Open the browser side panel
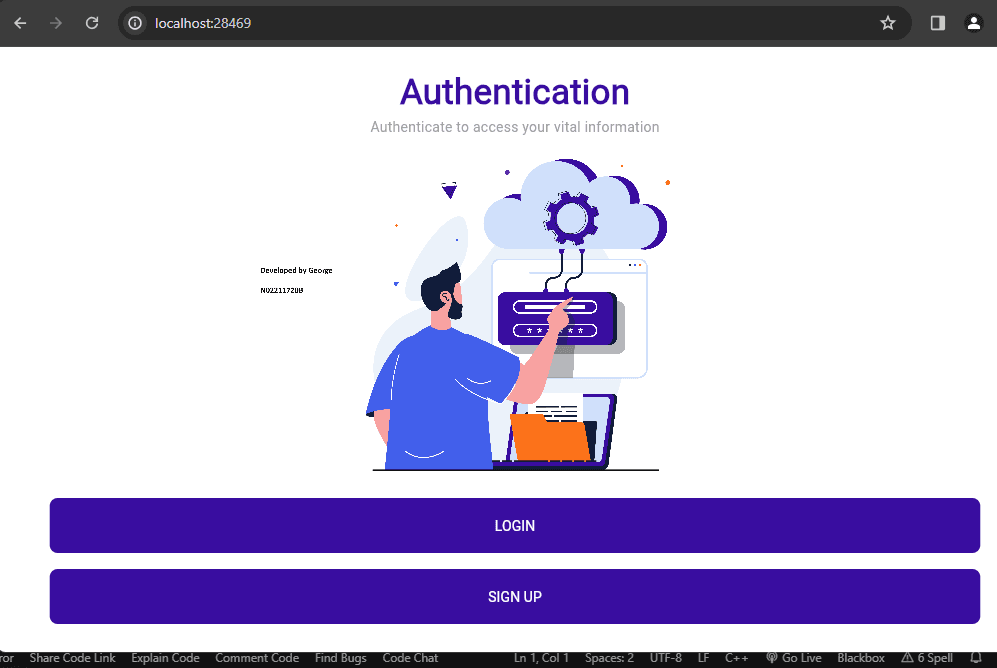The image size is (997, 668). (x=937, y=23)
